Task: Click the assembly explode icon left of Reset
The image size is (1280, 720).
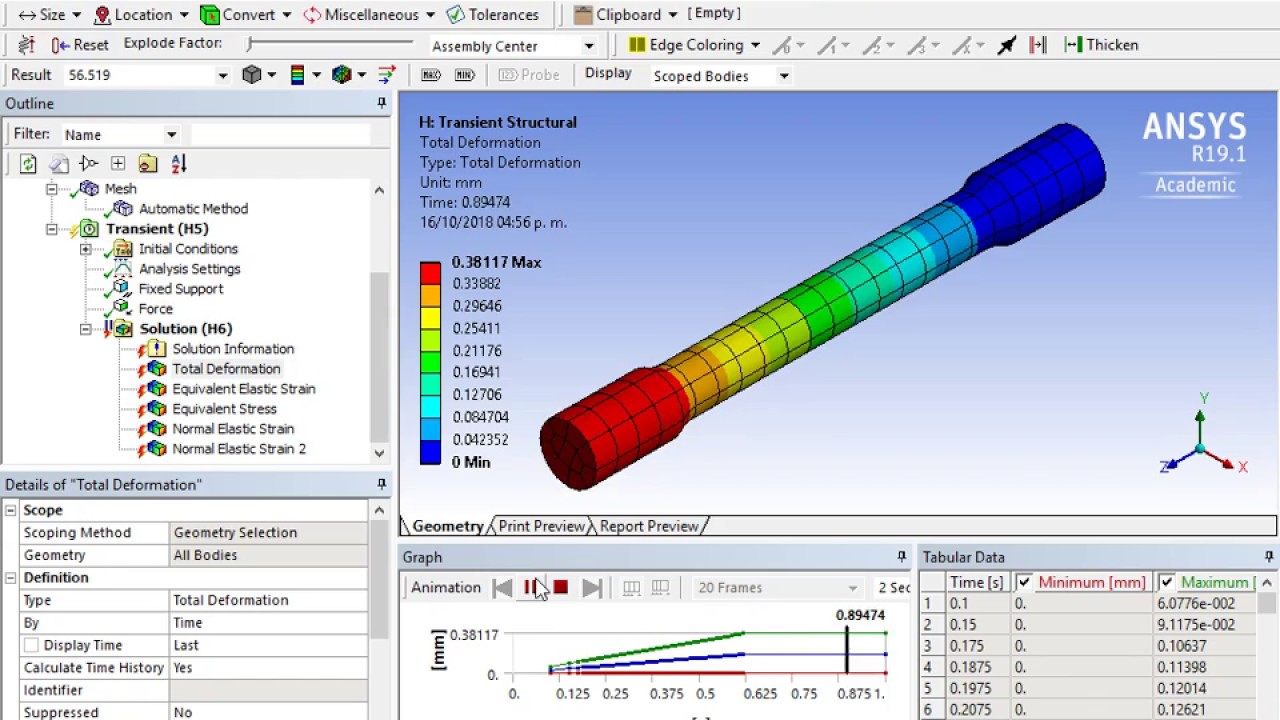Action: [x=26, y=45]
